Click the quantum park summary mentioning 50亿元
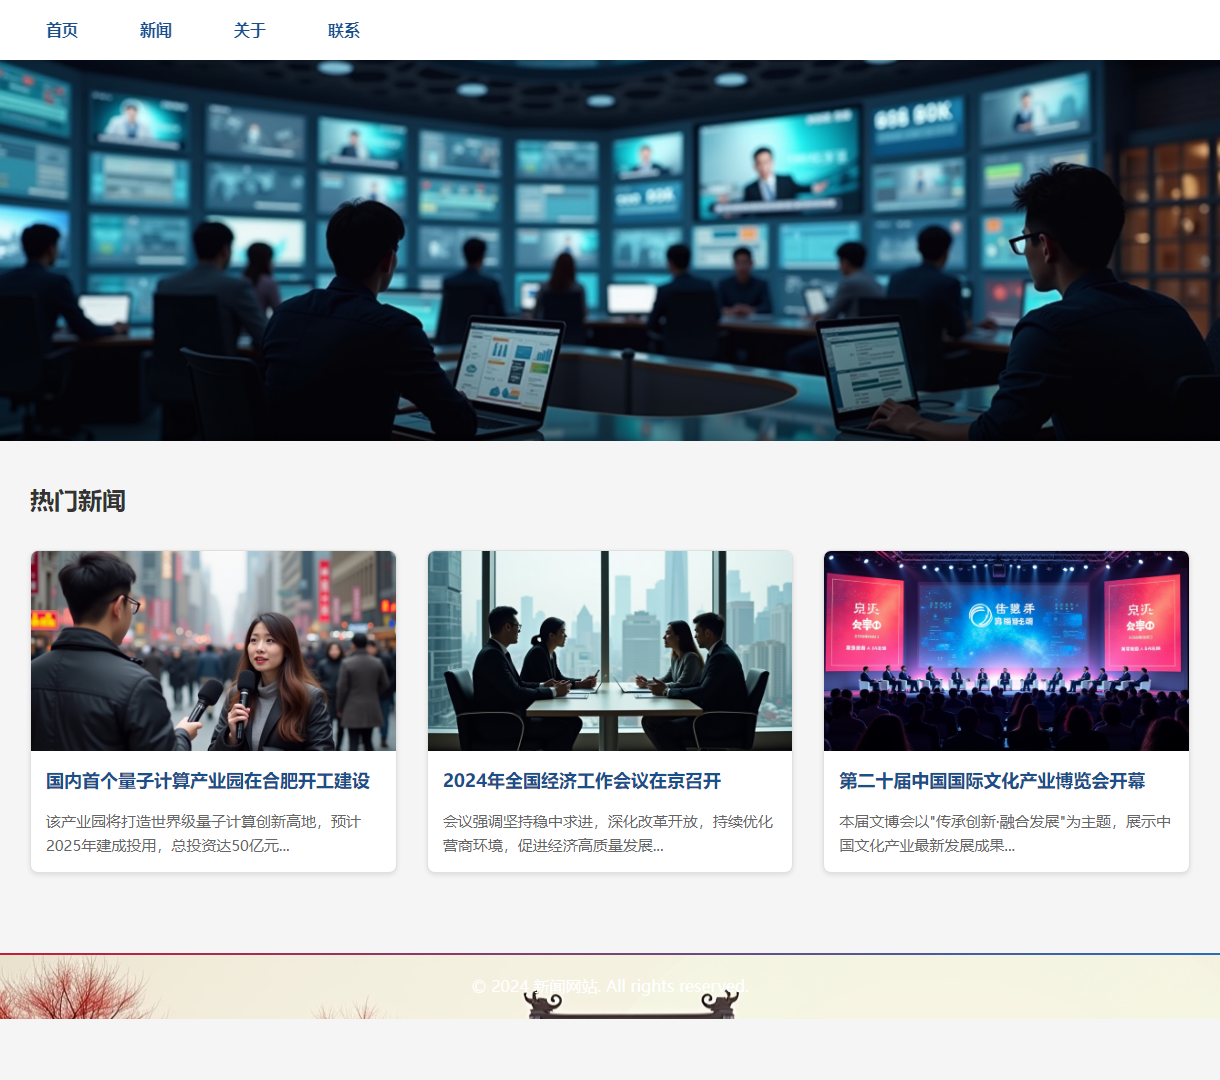Screen dimensions: 1220x1080 (203, 833)
